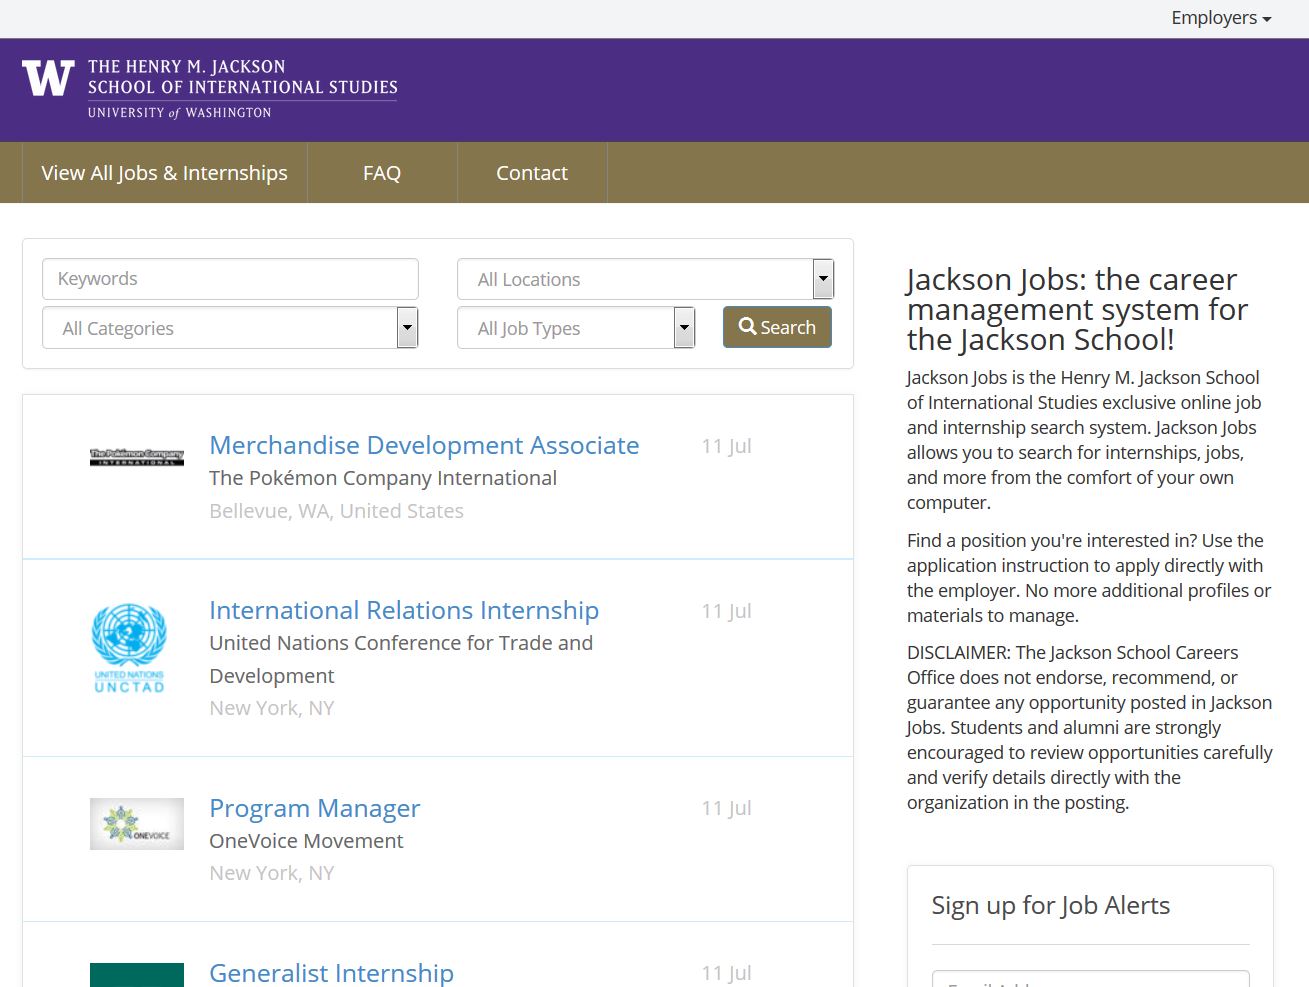Click the Sign up for Job Alerts heading

[x=1050, y=905]
